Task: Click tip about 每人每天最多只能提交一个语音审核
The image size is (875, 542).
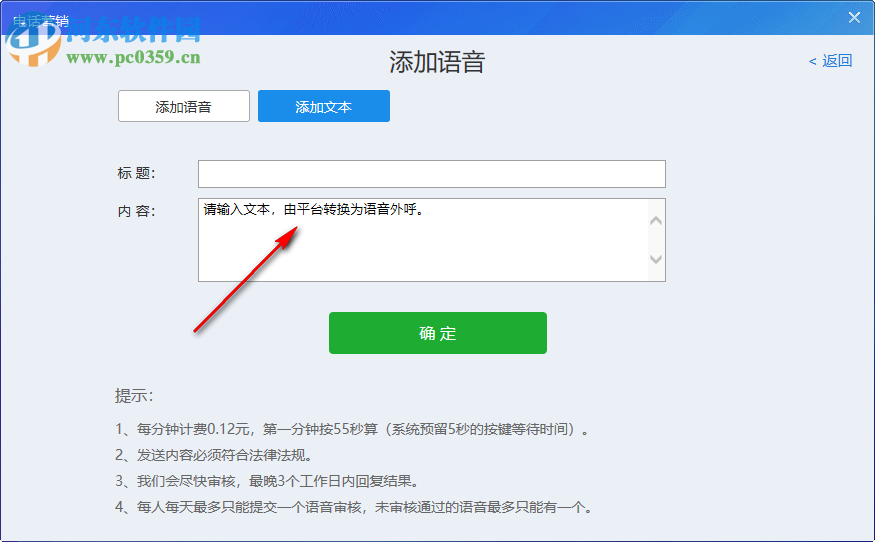Action: click(x=354, y=507)
